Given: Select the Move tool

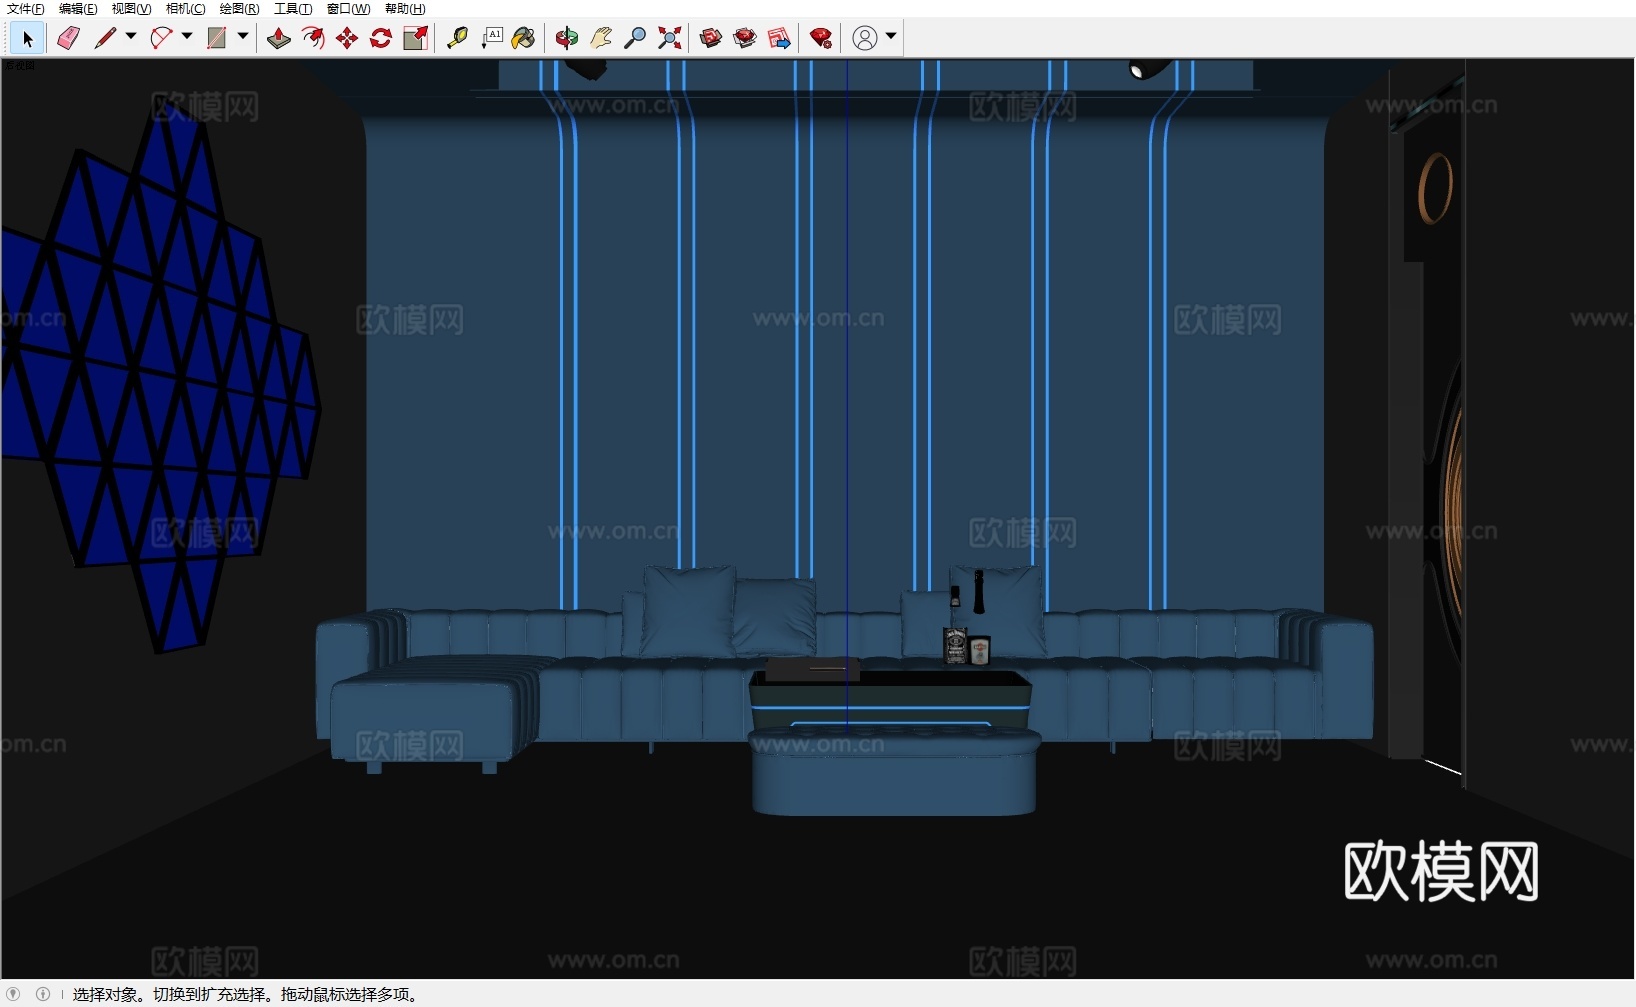Looking at the screenshot, I should click(x=347, y=38).
